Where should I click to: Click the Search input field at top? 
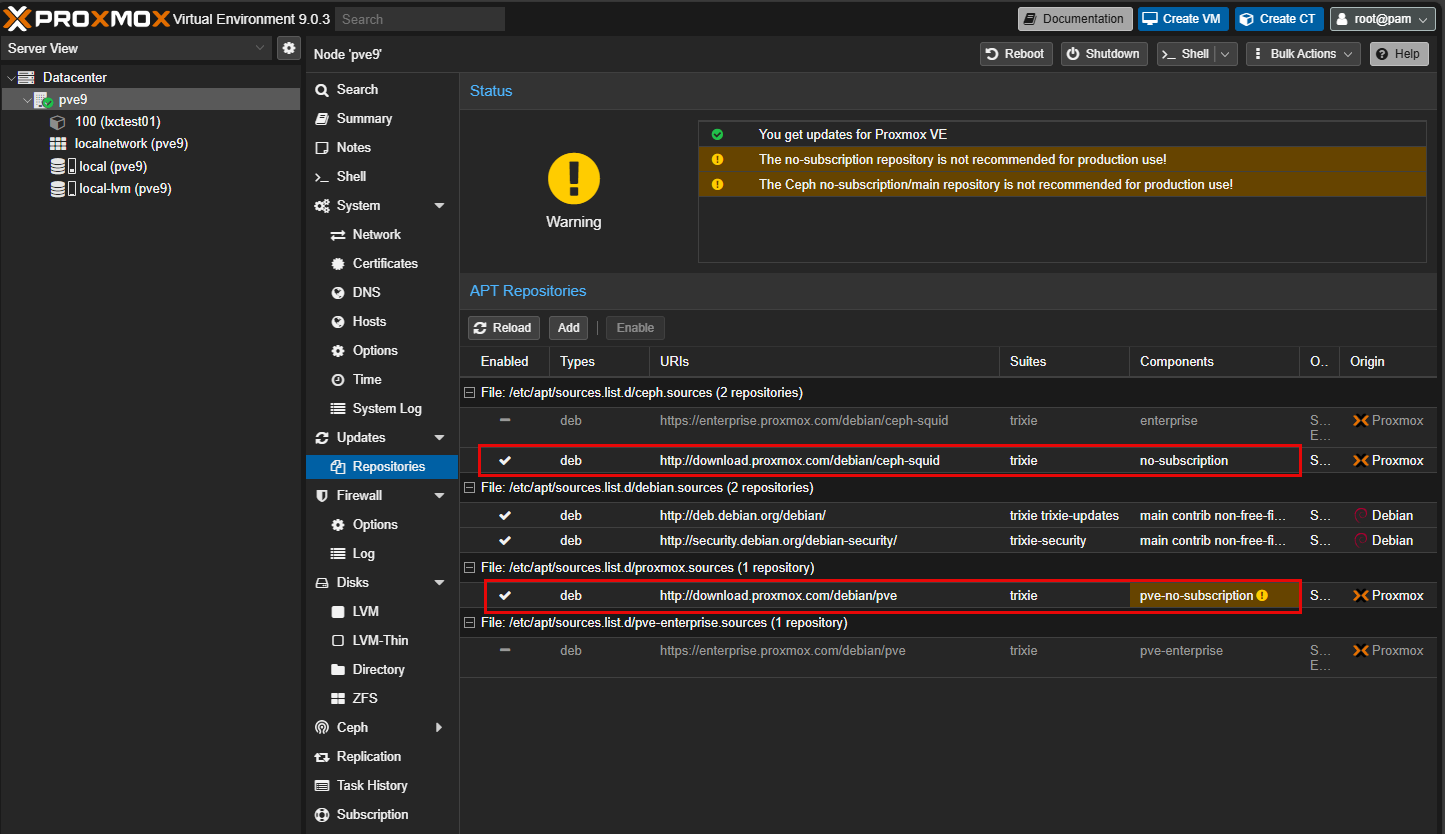coord(419,19)
